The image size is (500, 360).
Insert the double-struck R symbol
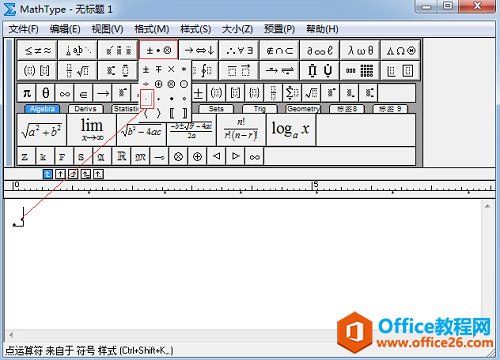coord(122,156)
